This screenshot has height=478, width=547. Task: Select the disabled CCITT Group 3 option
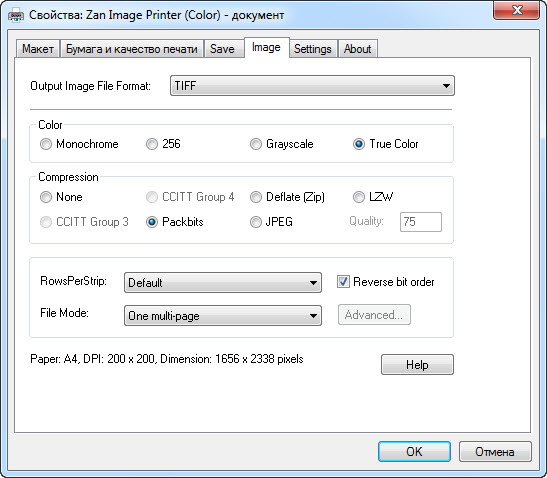click(84, 222)
